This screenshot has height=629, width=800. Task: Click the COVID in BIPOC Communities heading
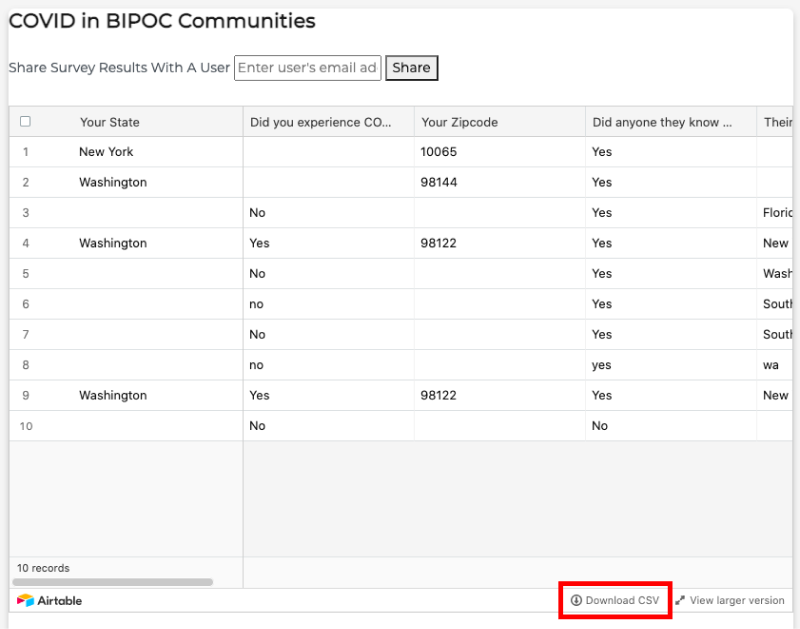pos(162,21)
